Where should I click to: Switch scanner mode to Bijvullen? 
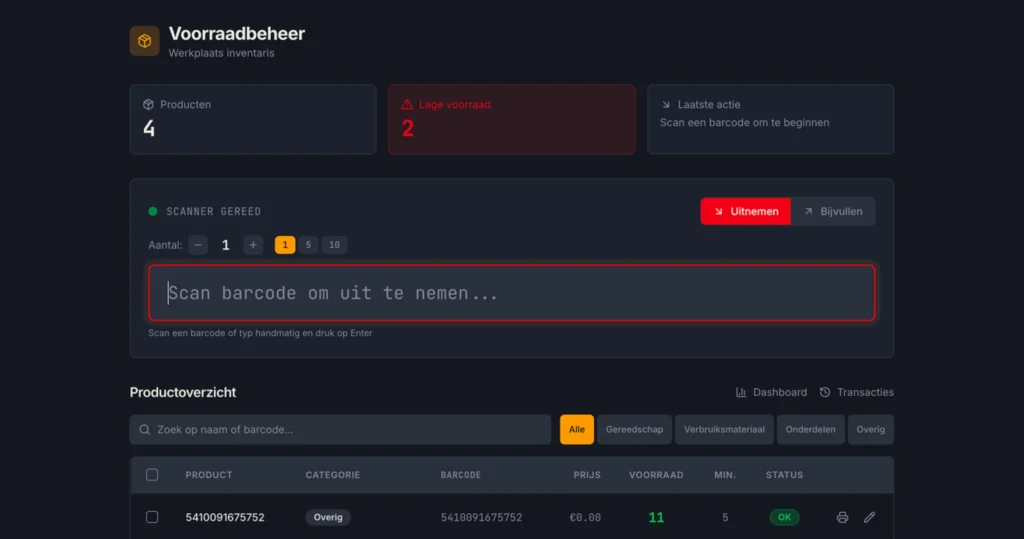click(833, 212)
